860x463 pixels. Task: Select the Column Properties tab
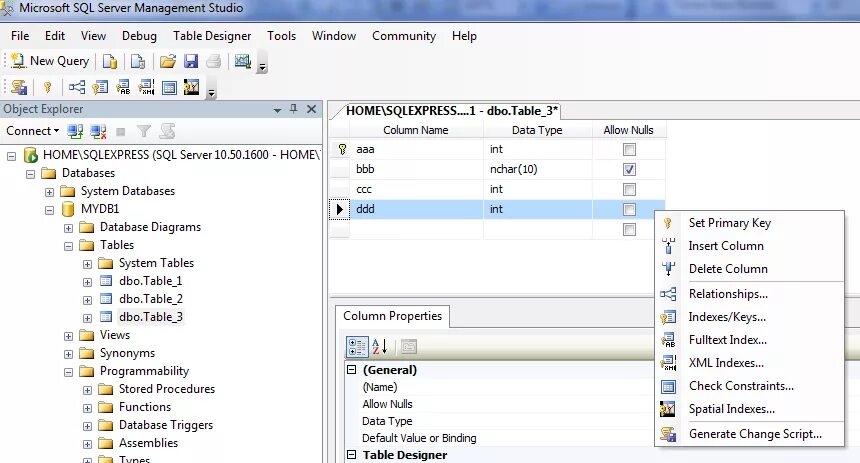(x=392, y=316)
